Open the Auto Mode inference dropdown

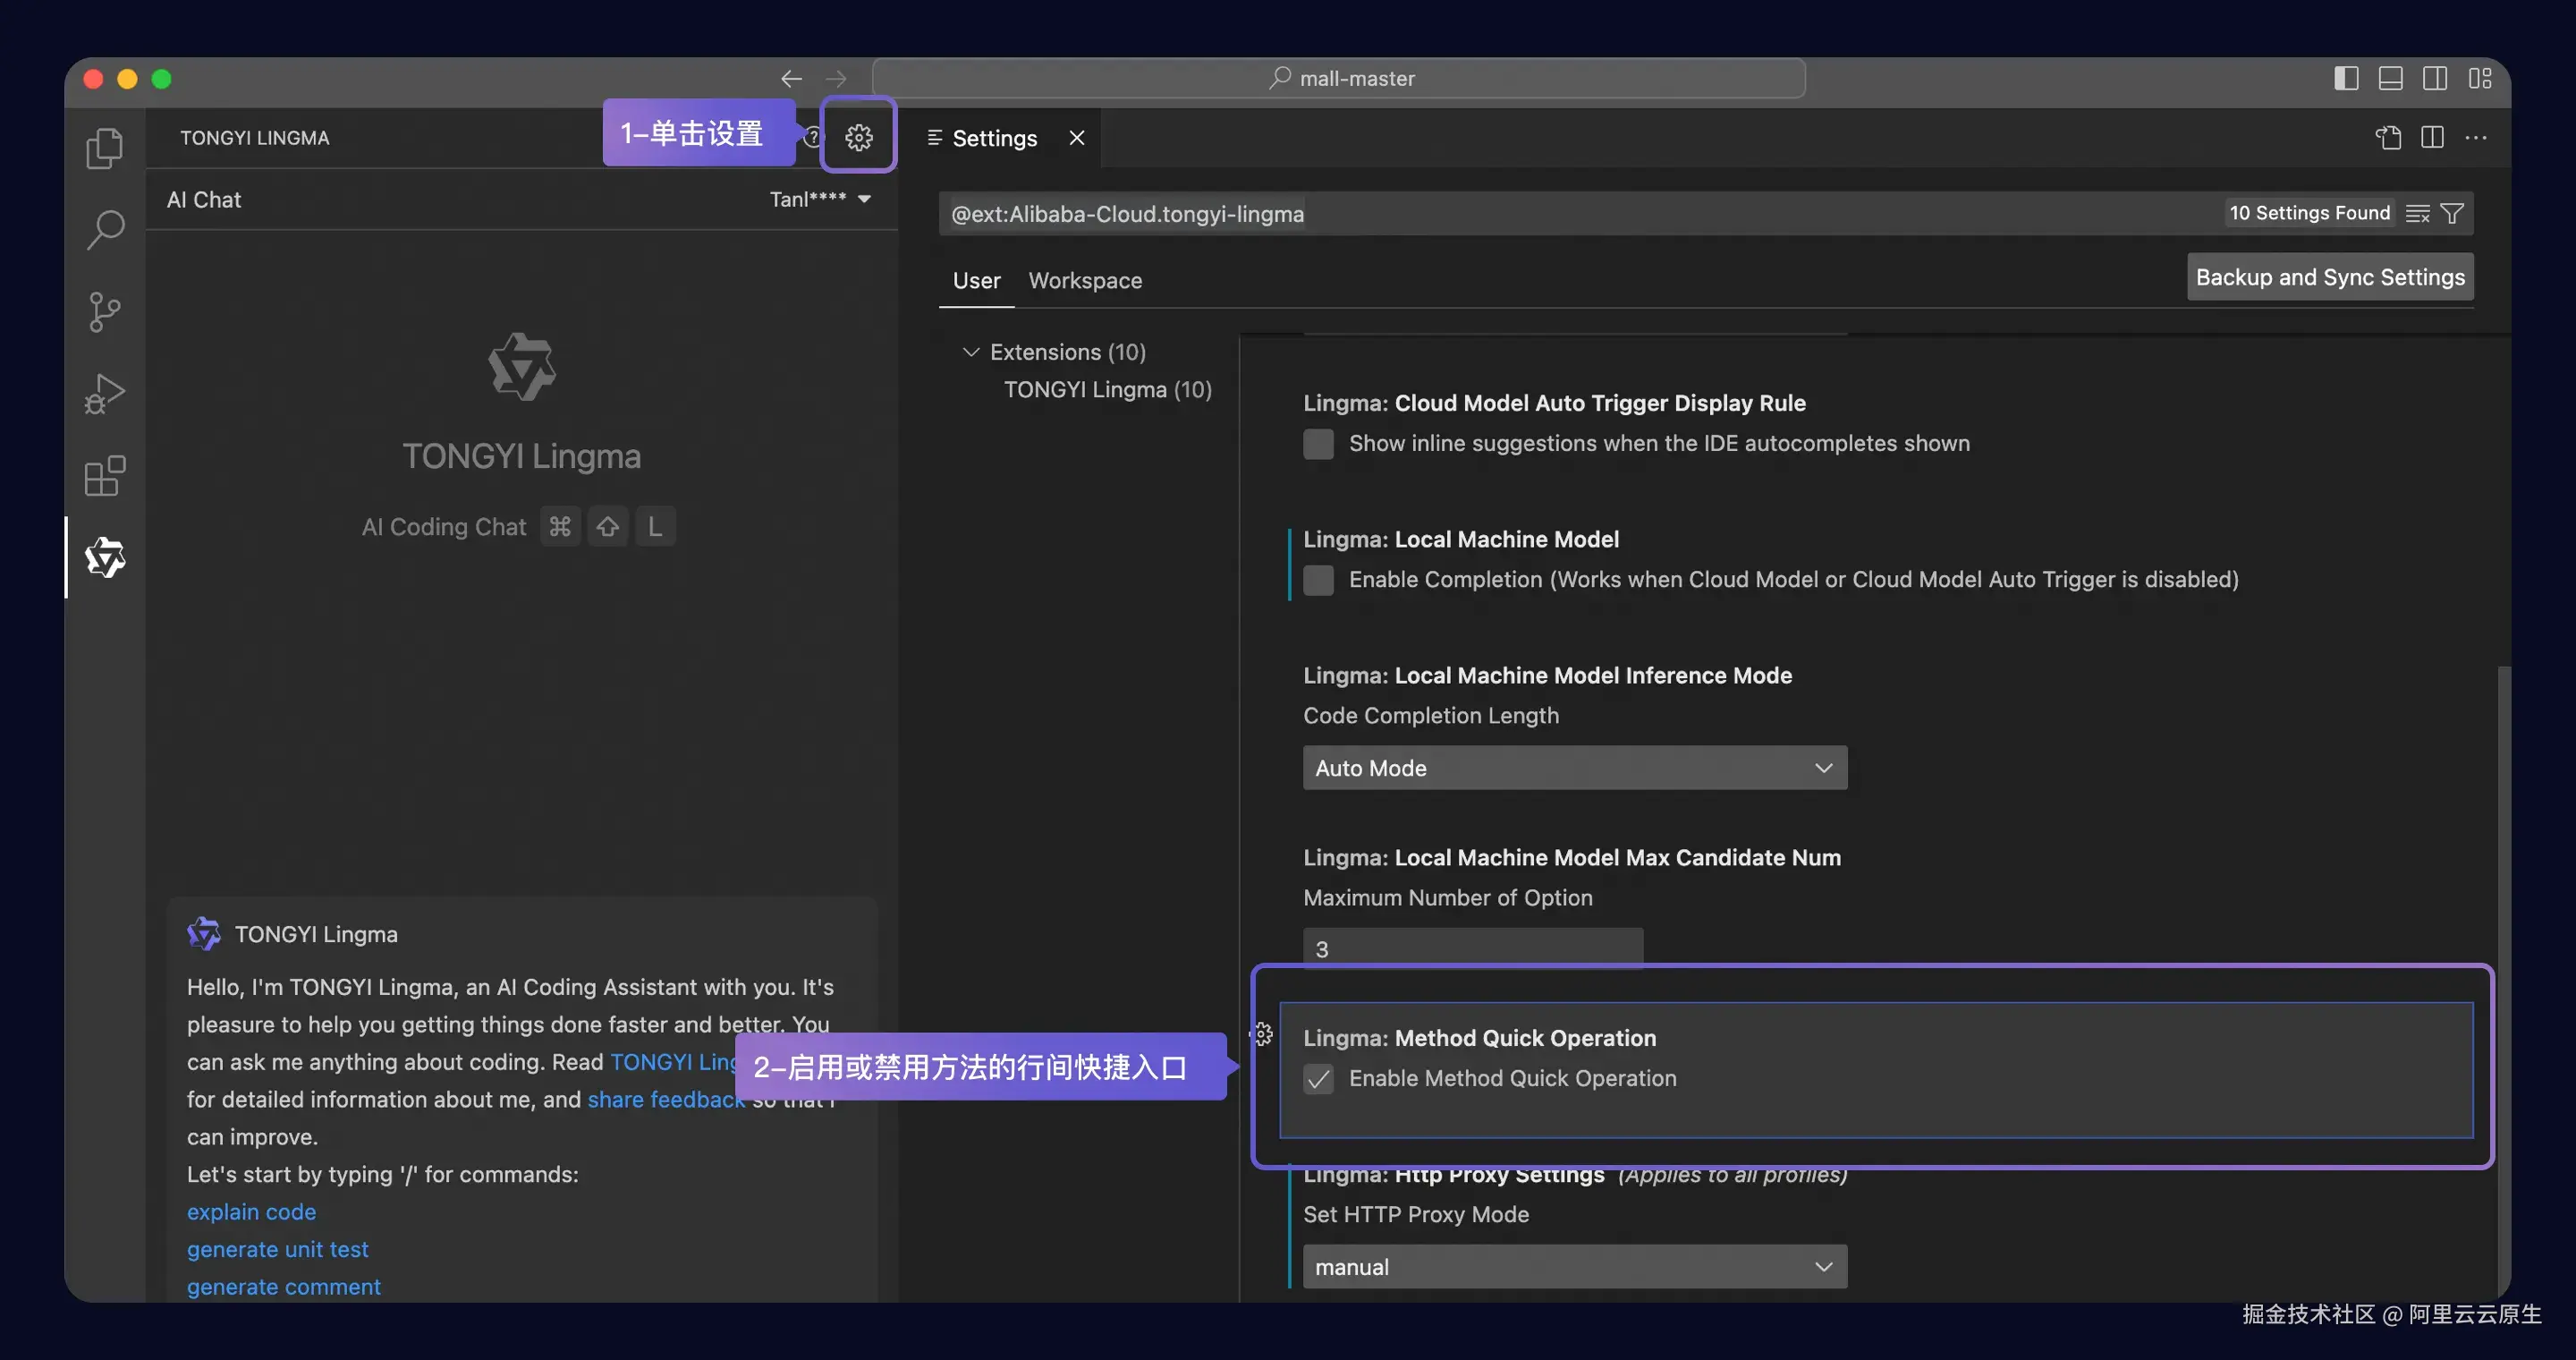pos(1574,768)
